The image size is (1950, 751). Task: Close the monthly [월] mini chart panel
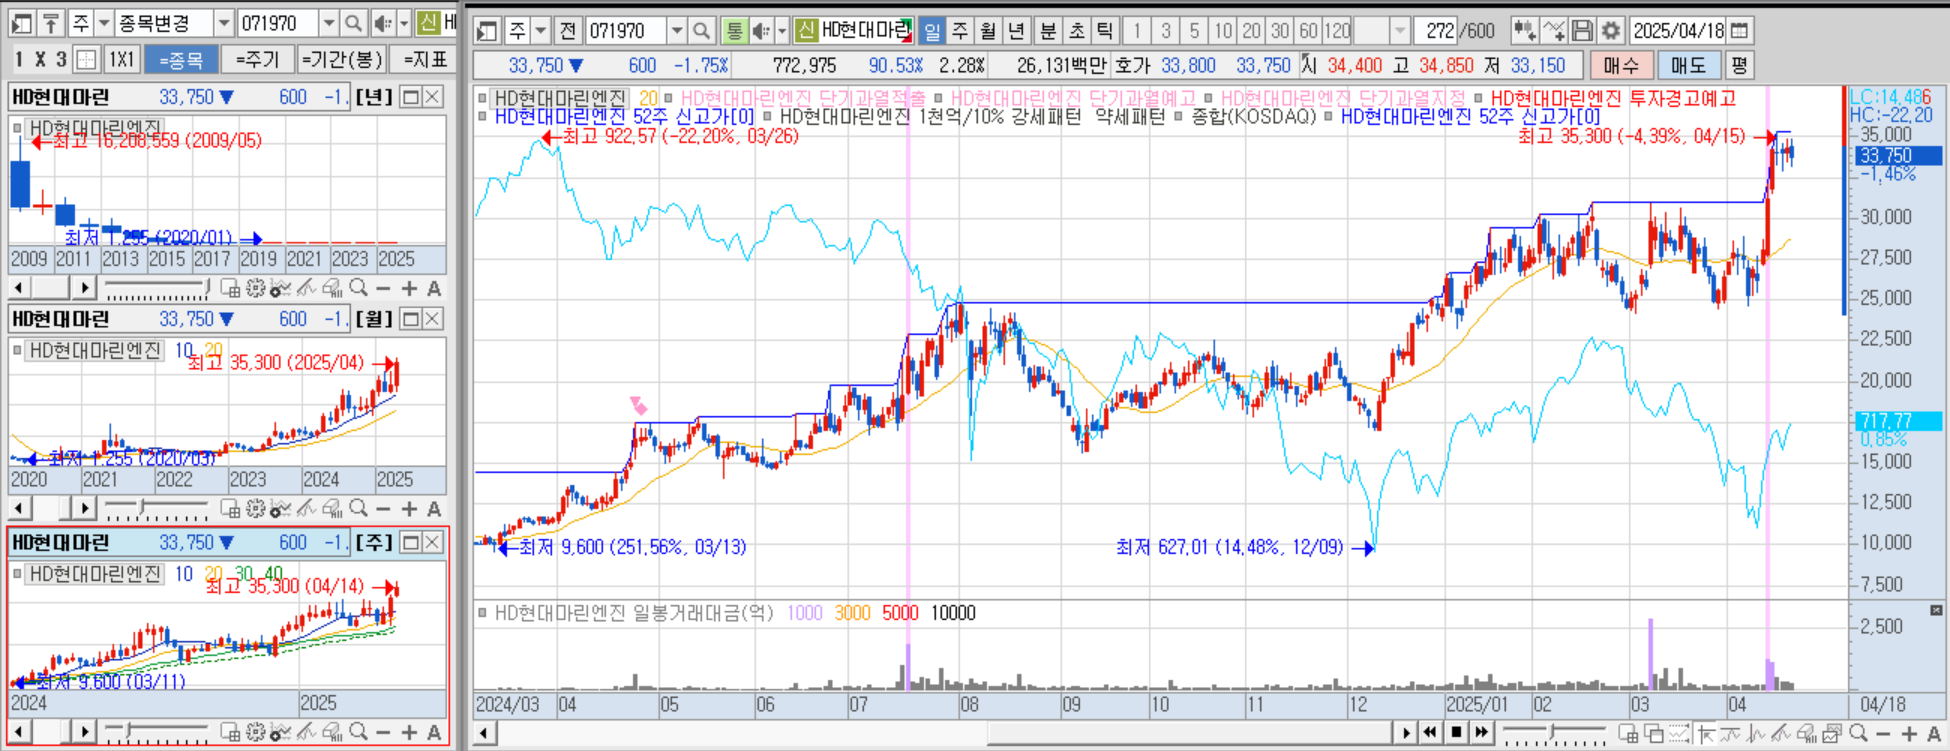tap(432, 319)
